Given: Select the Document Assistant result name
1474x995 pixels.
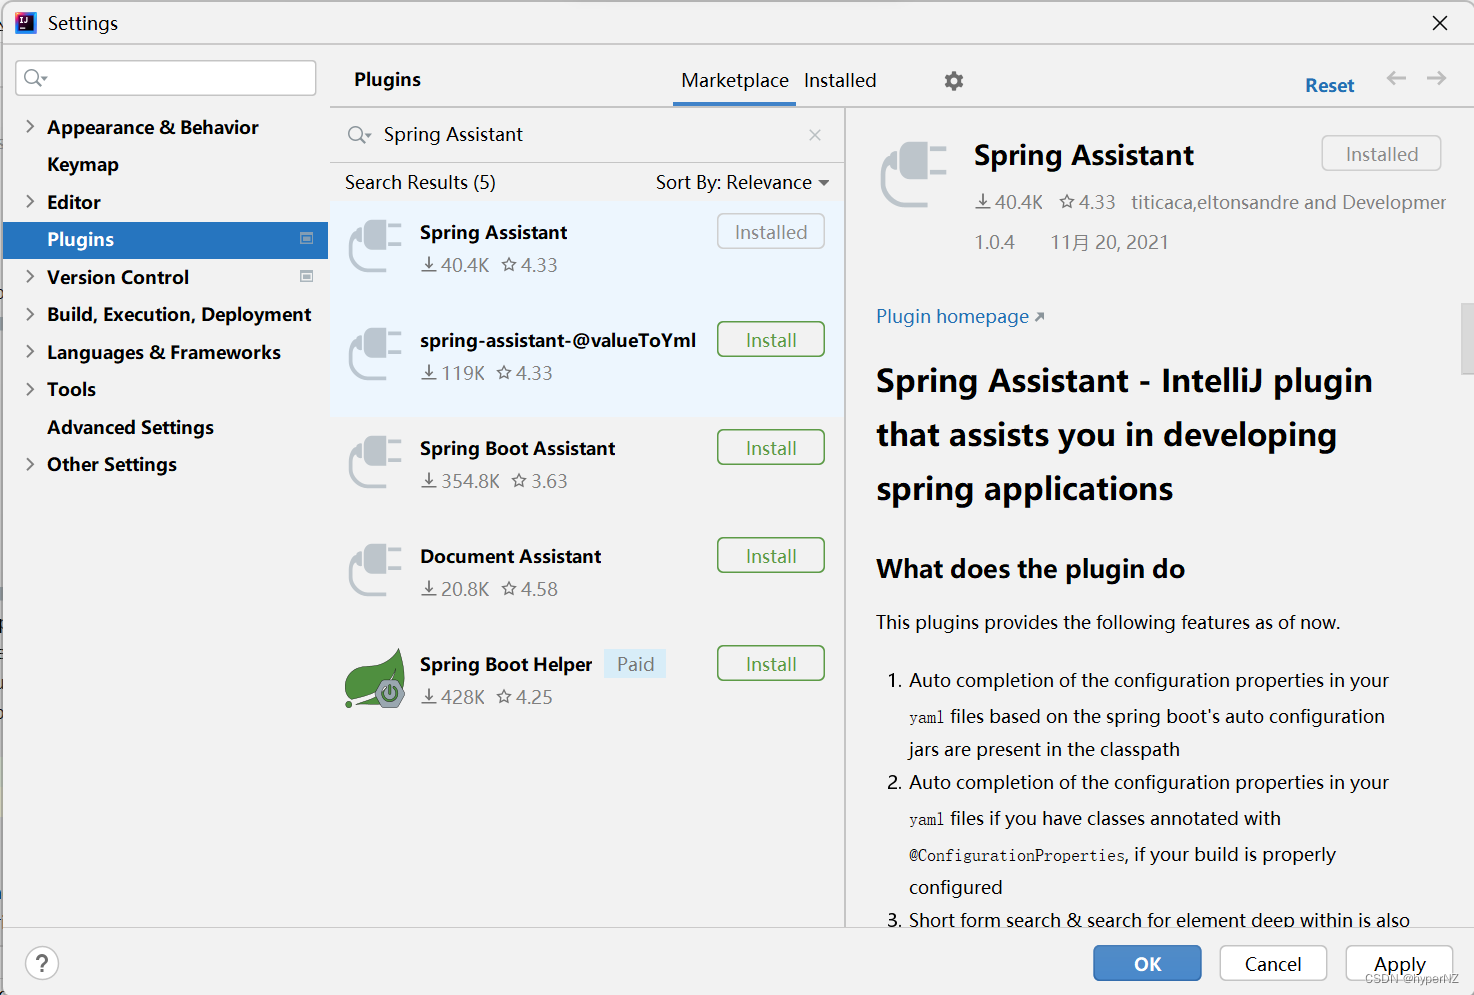Looking at the screenshot, I should tap(510, 556).
